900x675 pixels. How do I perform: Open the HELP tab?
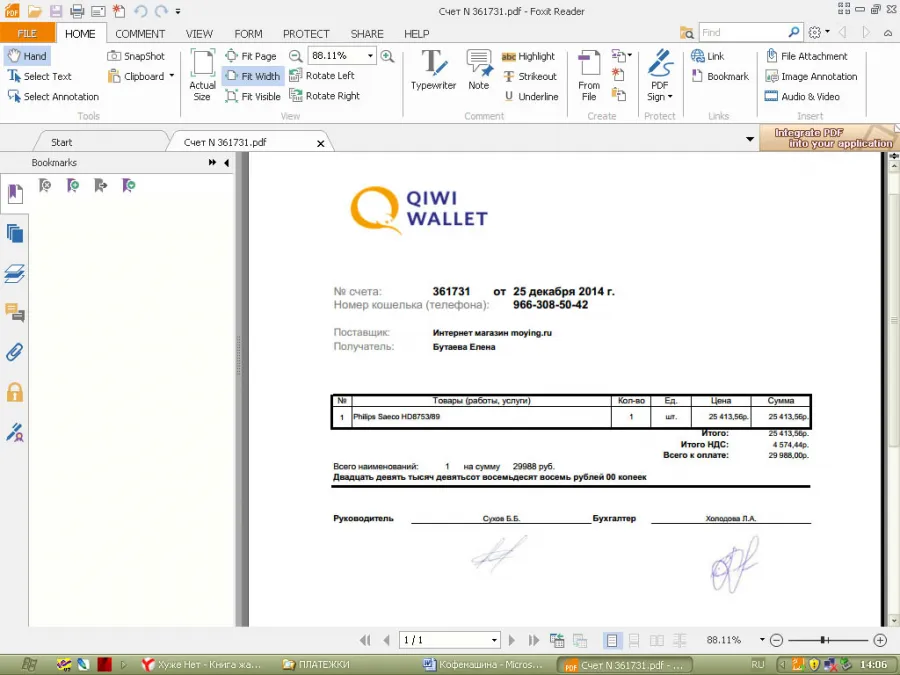[x=416, y=34]
